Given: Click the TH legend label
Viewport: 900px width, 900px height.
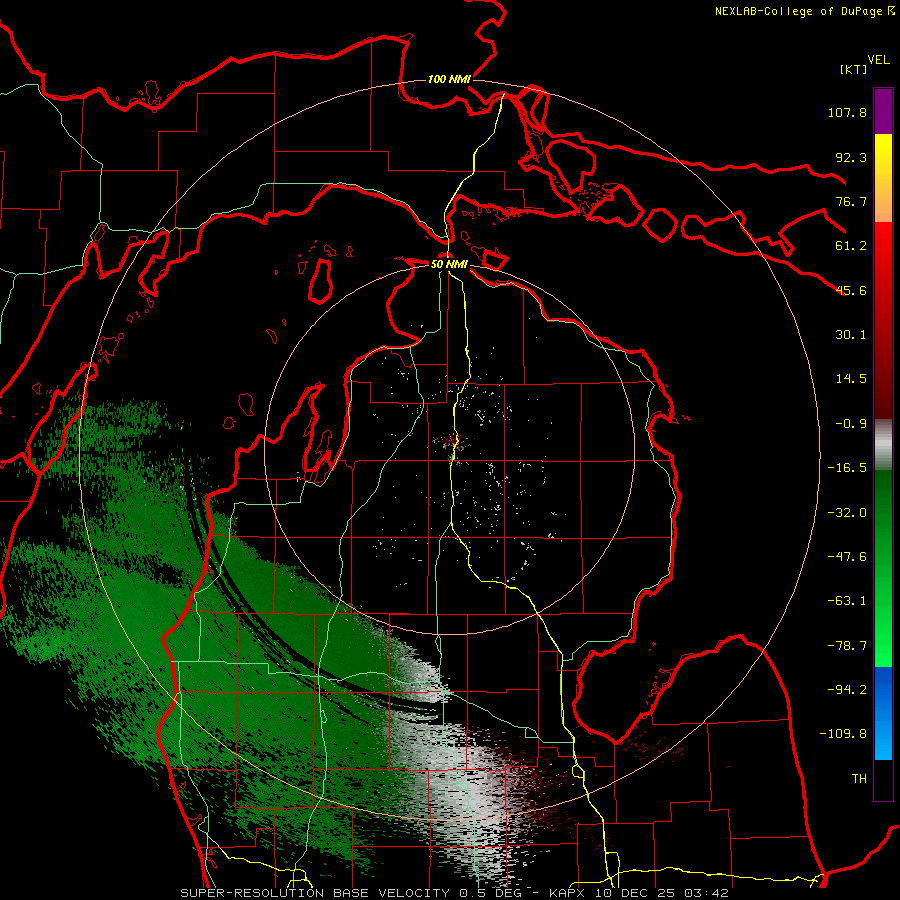Looking at the screenshot, I should [859, 779].
